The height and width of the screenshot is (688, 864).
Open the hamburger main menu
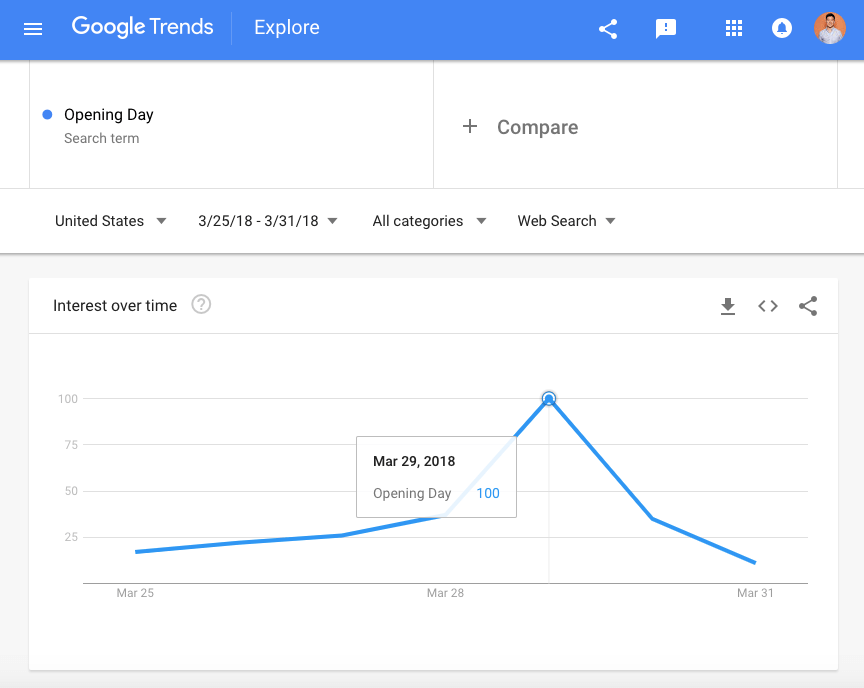click(33, 29)
